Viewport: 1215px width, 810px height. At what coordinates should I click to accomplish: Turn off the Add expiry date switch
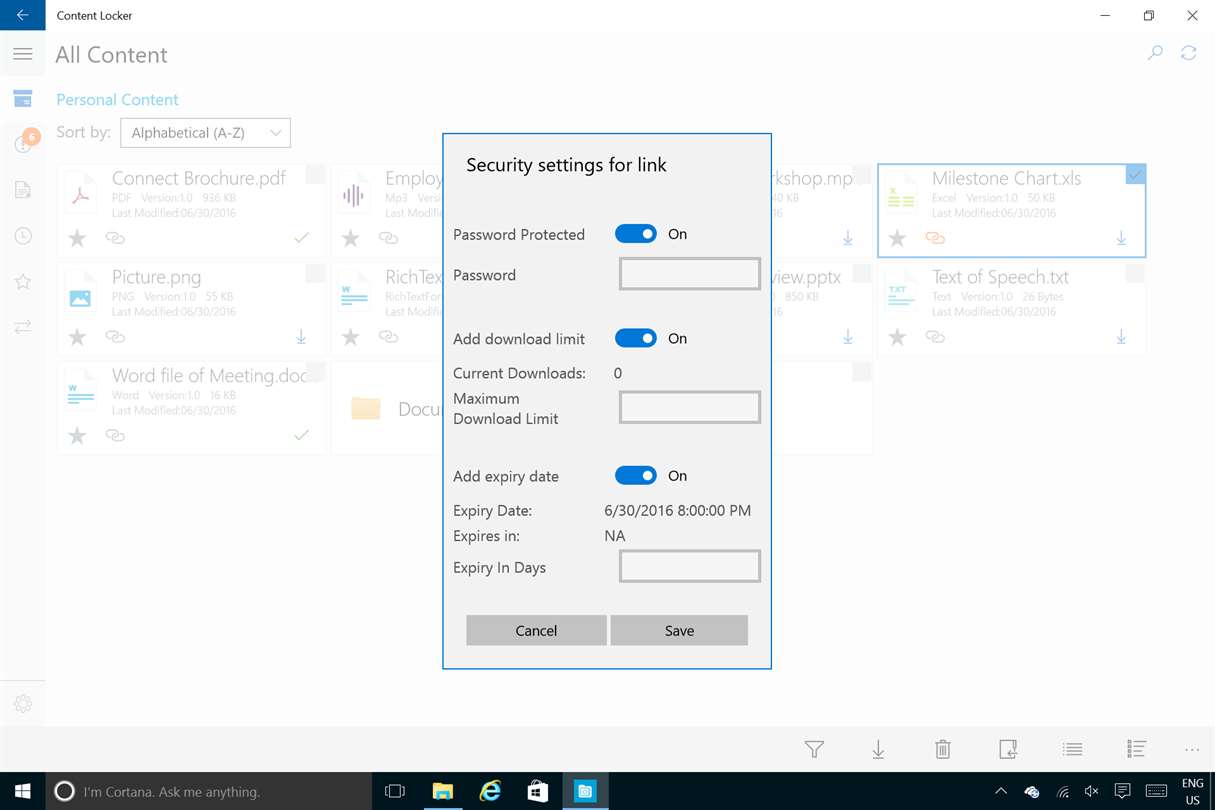tap(636, 476)
